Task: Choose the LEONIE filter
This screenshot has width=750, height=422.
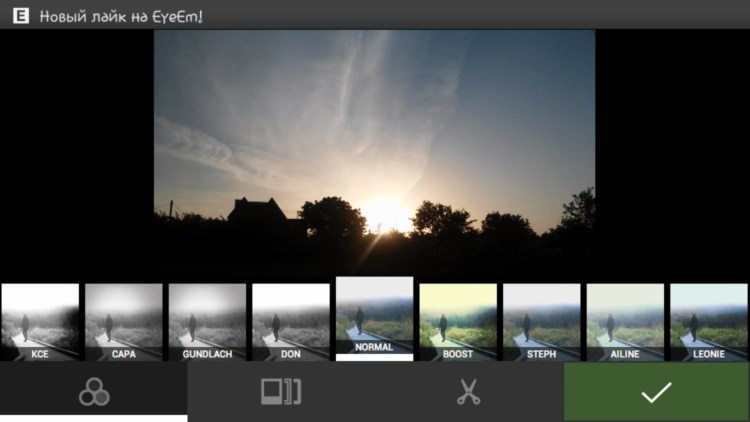Action: 708,322
